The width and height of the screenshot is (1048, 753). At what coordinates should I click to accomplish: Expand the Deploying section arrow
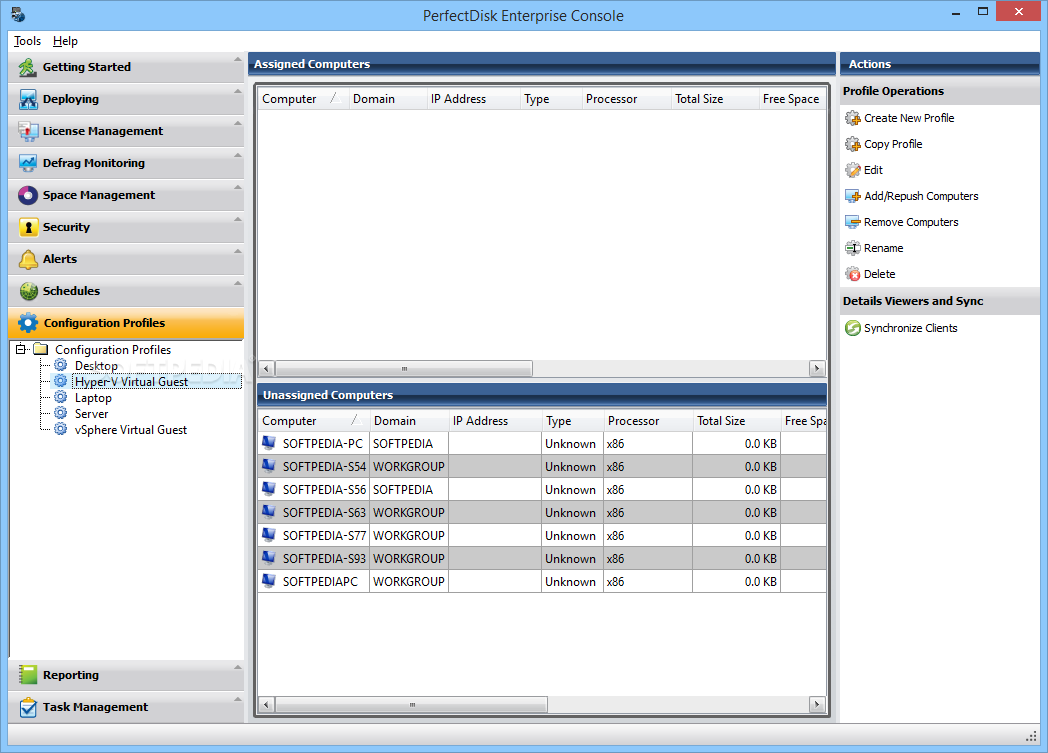tap(237, 92)
